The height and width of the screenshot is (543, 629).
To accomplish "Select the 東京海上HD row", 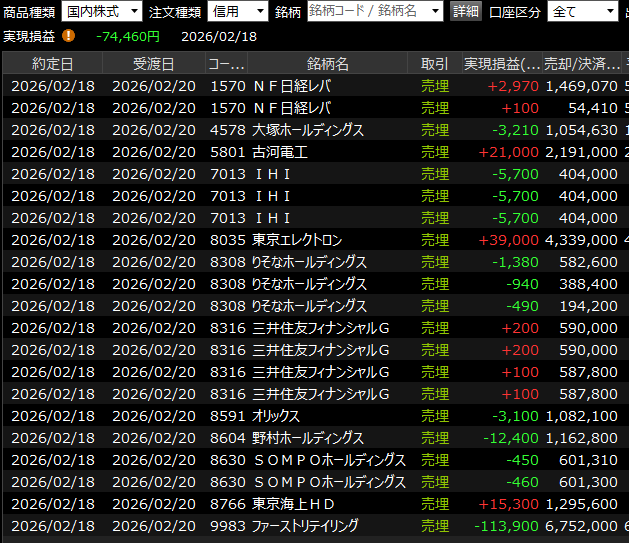I will (300, 504).
